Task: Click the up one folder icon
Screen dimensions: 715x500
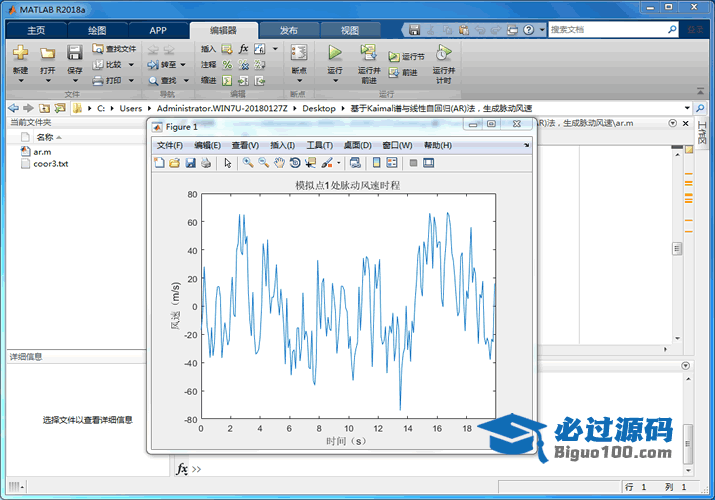Action: (x=44, y=108)
